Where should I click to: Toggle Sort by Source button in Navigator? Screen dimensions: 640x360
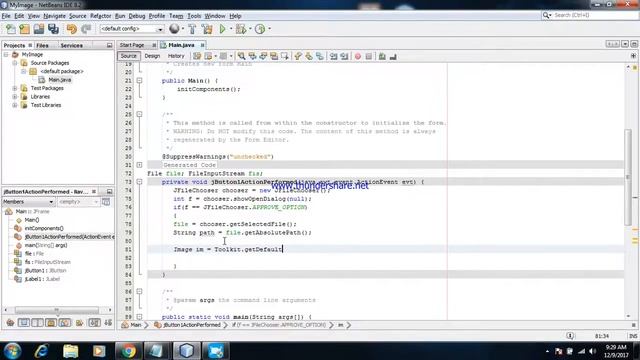(108, 323)
